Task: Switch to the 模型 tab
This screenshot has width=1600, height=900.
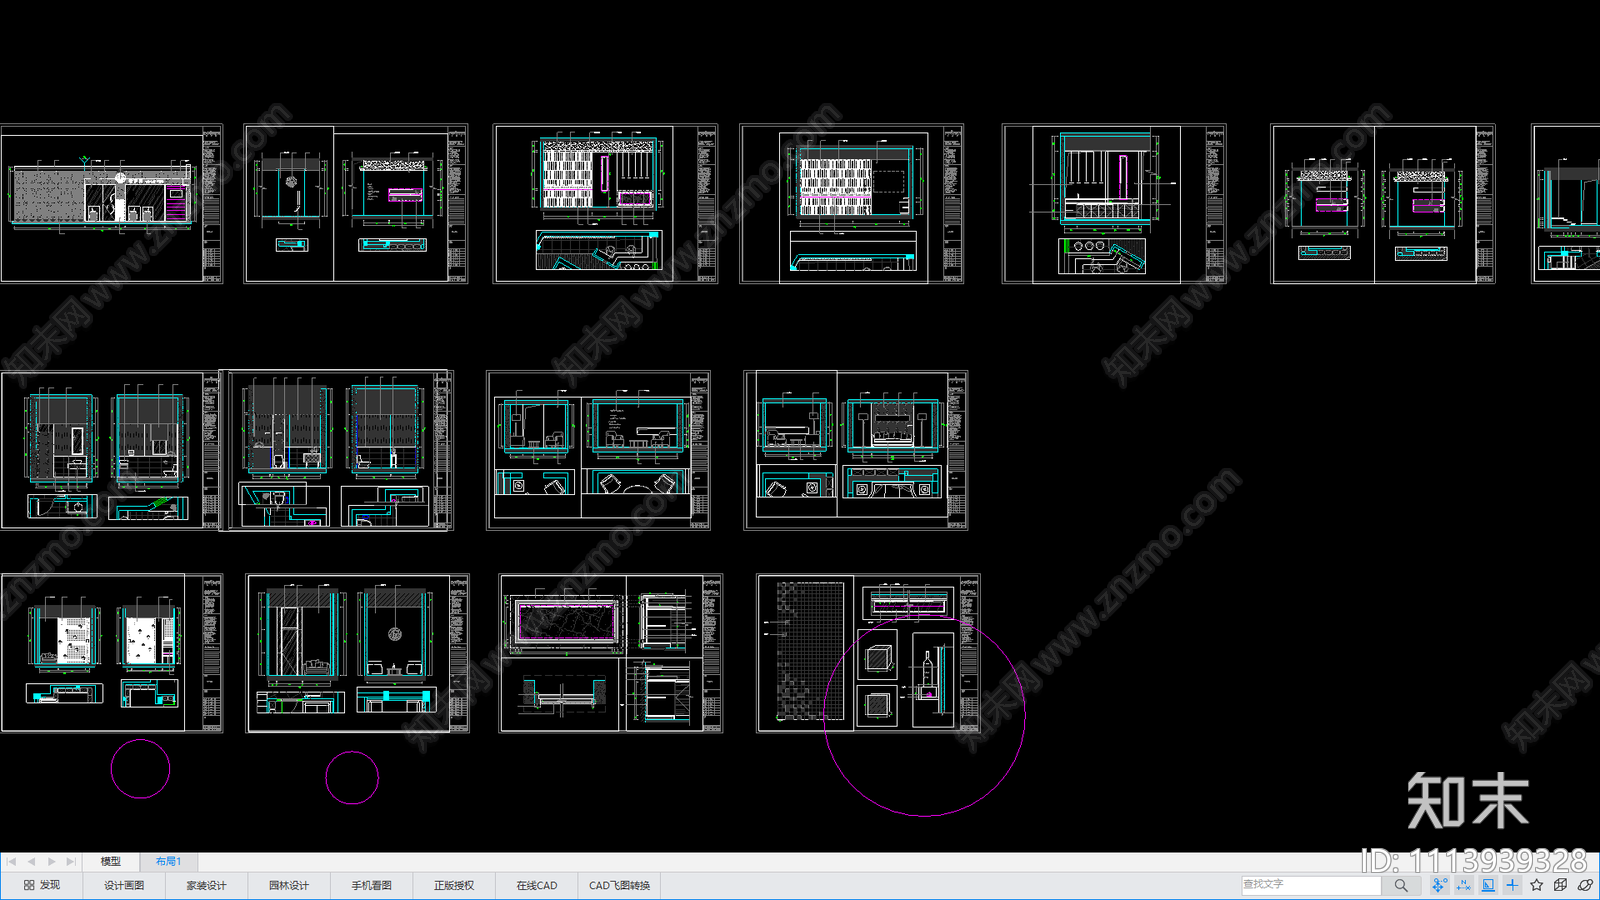Action: (110, 861)
